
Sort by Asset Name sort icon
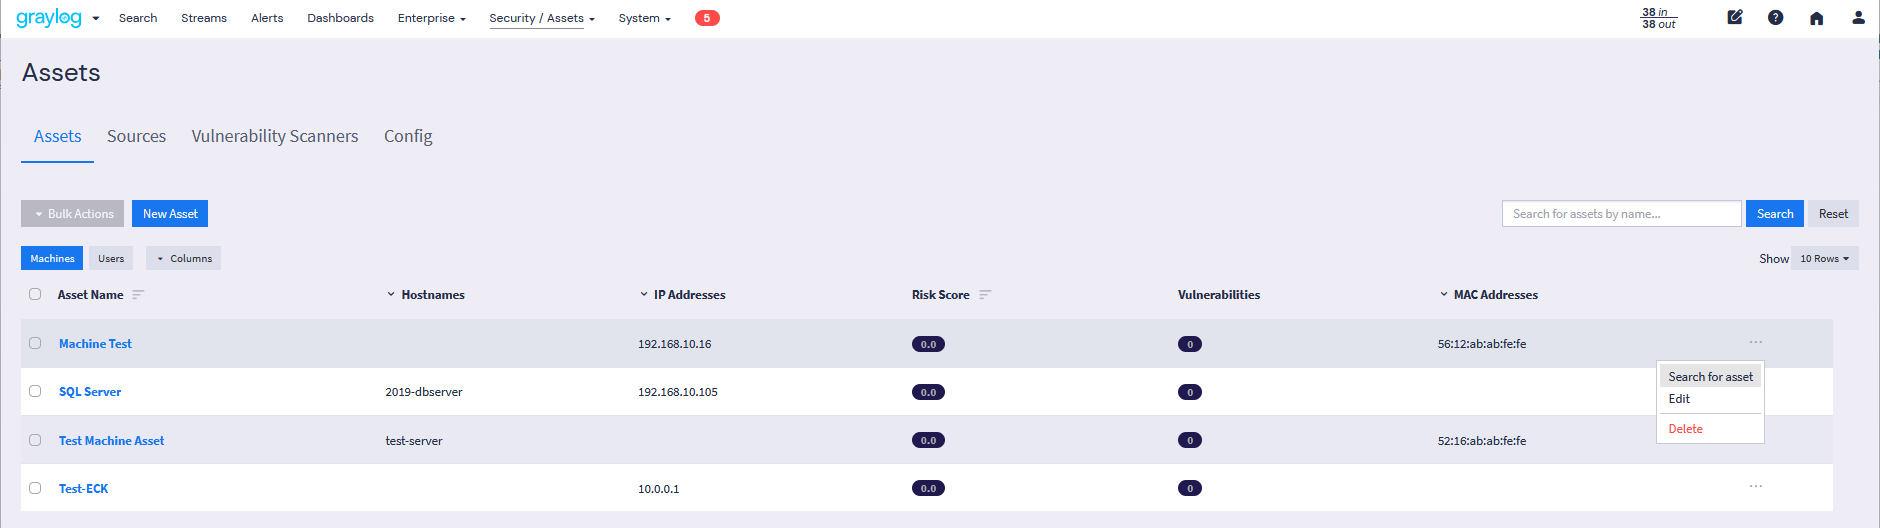138,295
